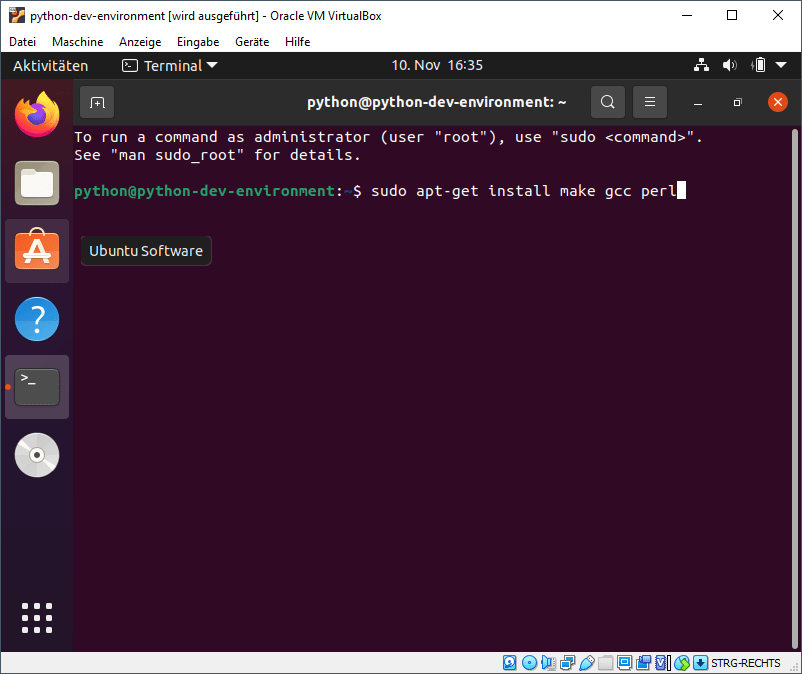Show the applications grid
802x674 pixels.
click(x=37, y=617)
